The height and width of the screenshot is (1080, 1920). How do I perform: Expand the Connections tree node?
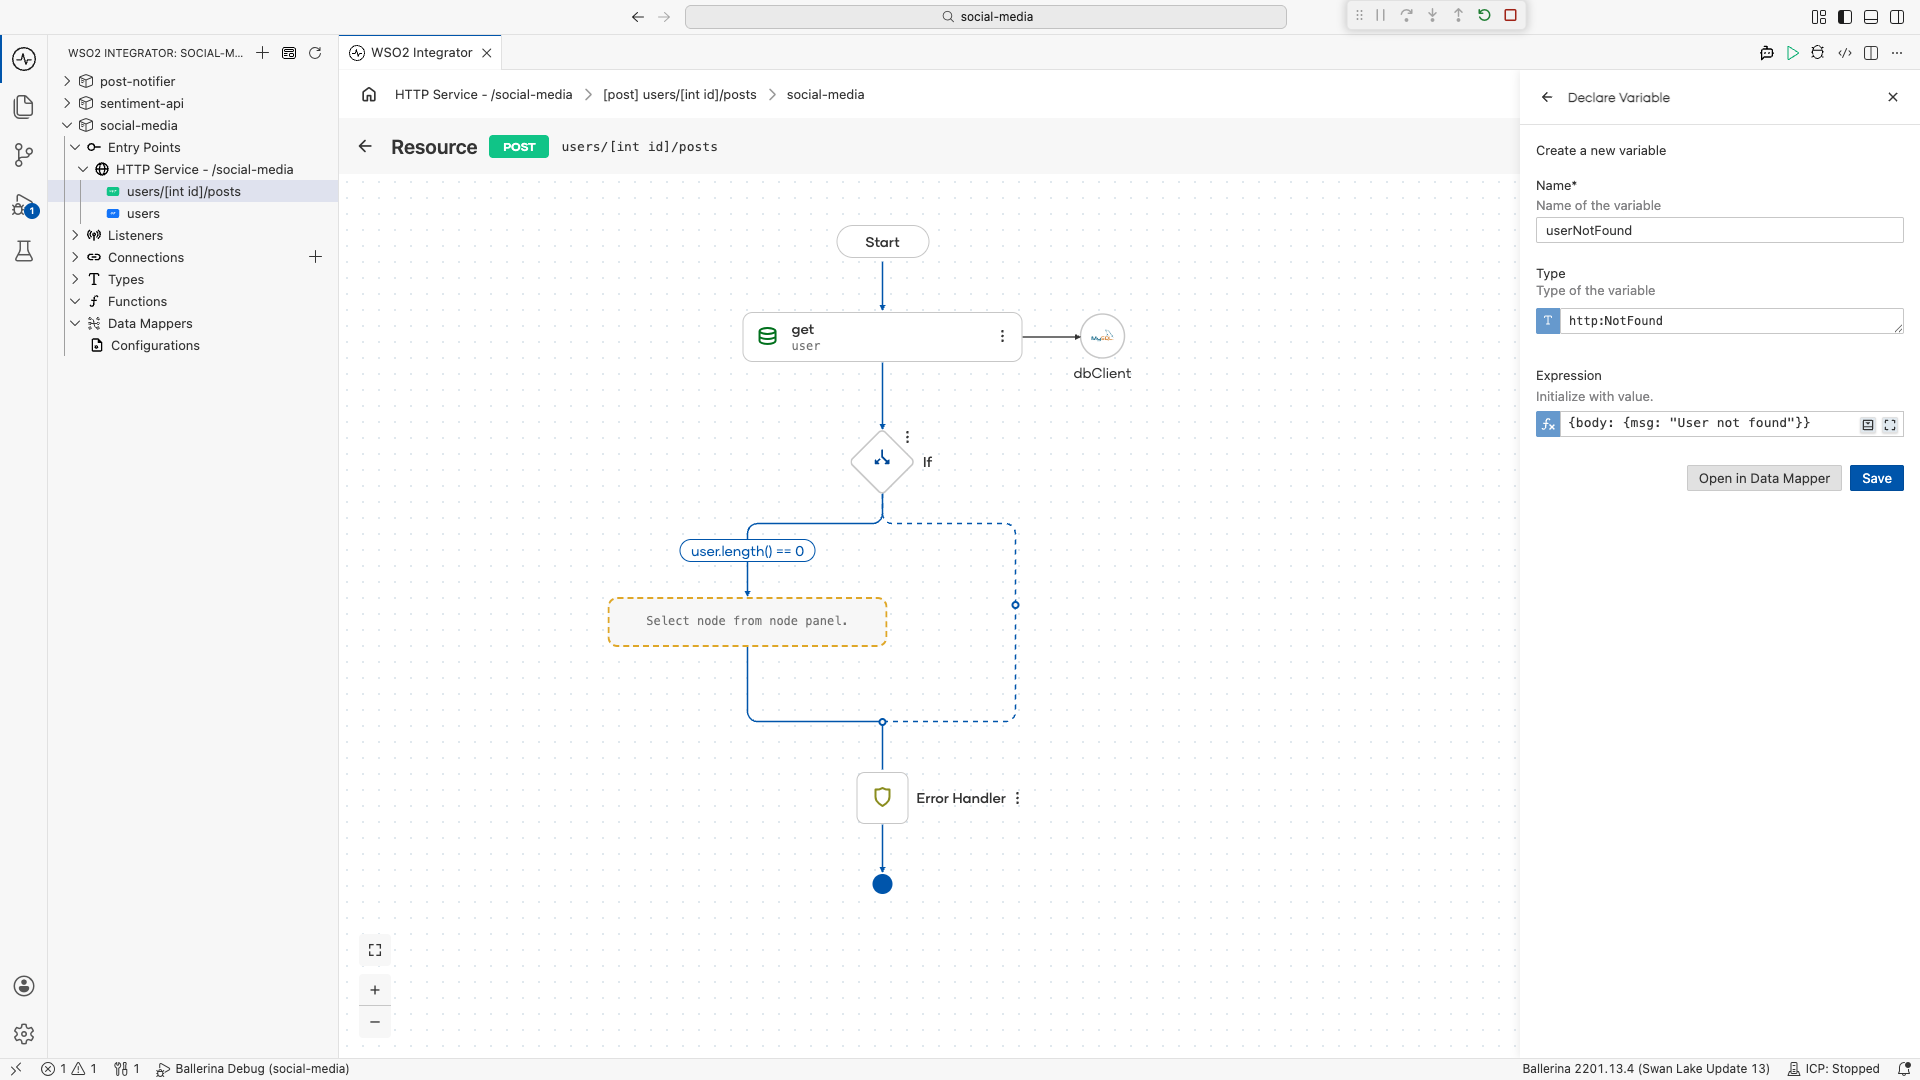tap(75, 257)
